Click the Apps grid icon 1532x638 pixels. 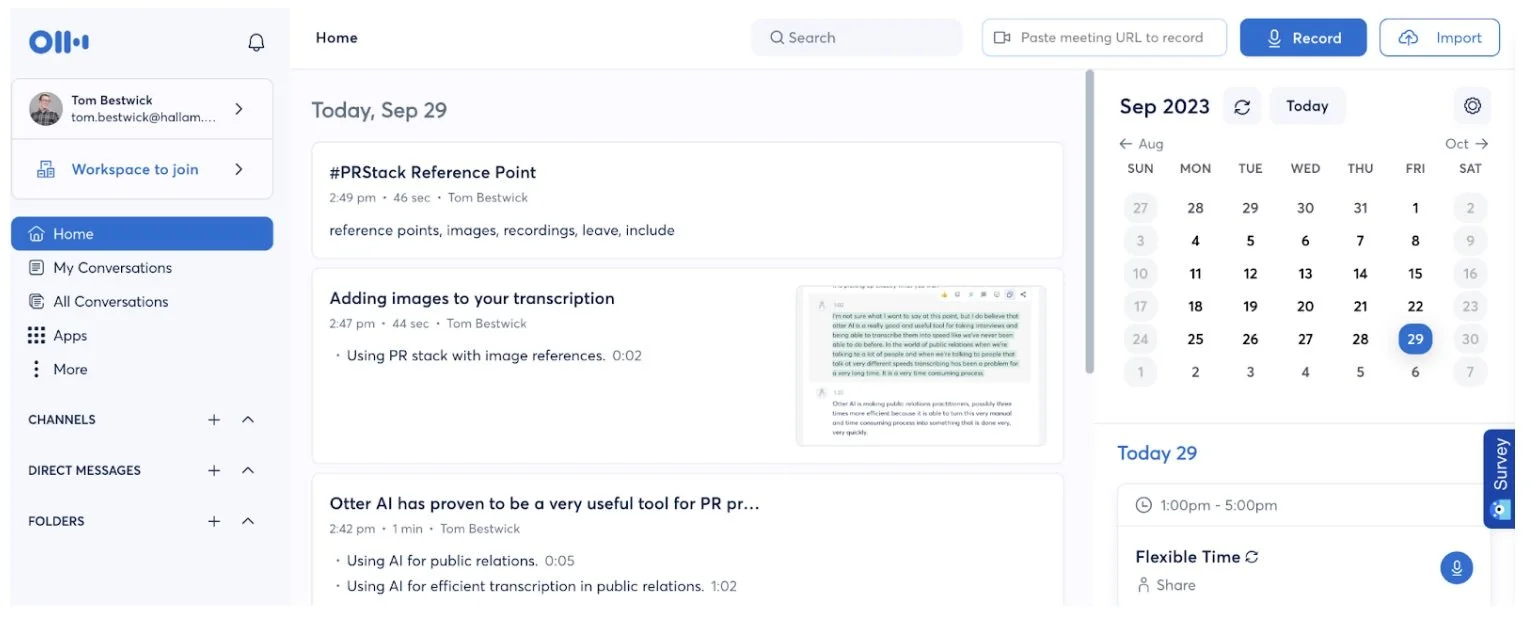coord(37,335)
